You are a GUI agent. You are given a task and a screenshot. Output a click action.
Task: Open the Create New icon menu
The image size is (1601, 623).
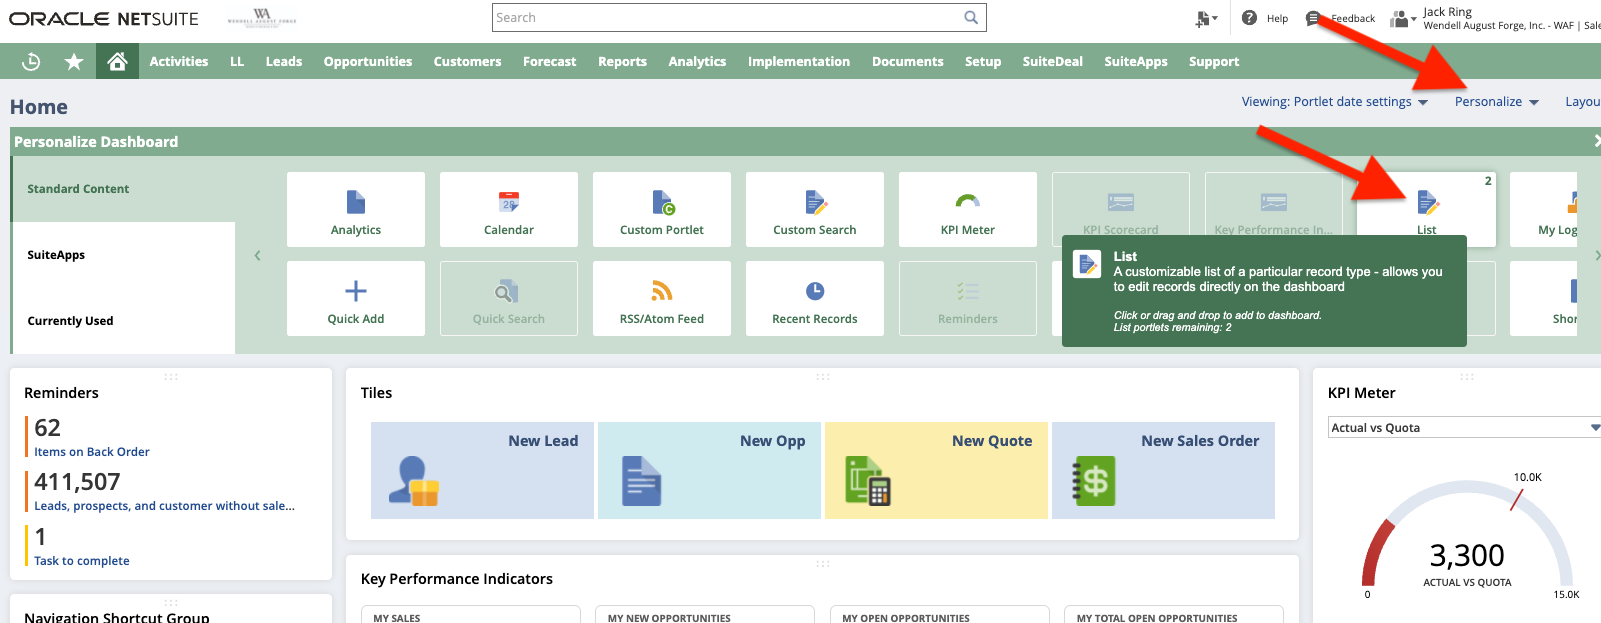click(1206, 18)
